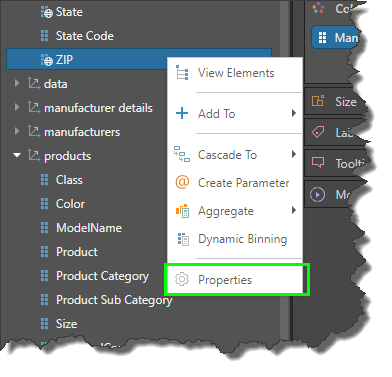Select the Product Category column
Screen dimensions: 392x377
click(102, 276)
